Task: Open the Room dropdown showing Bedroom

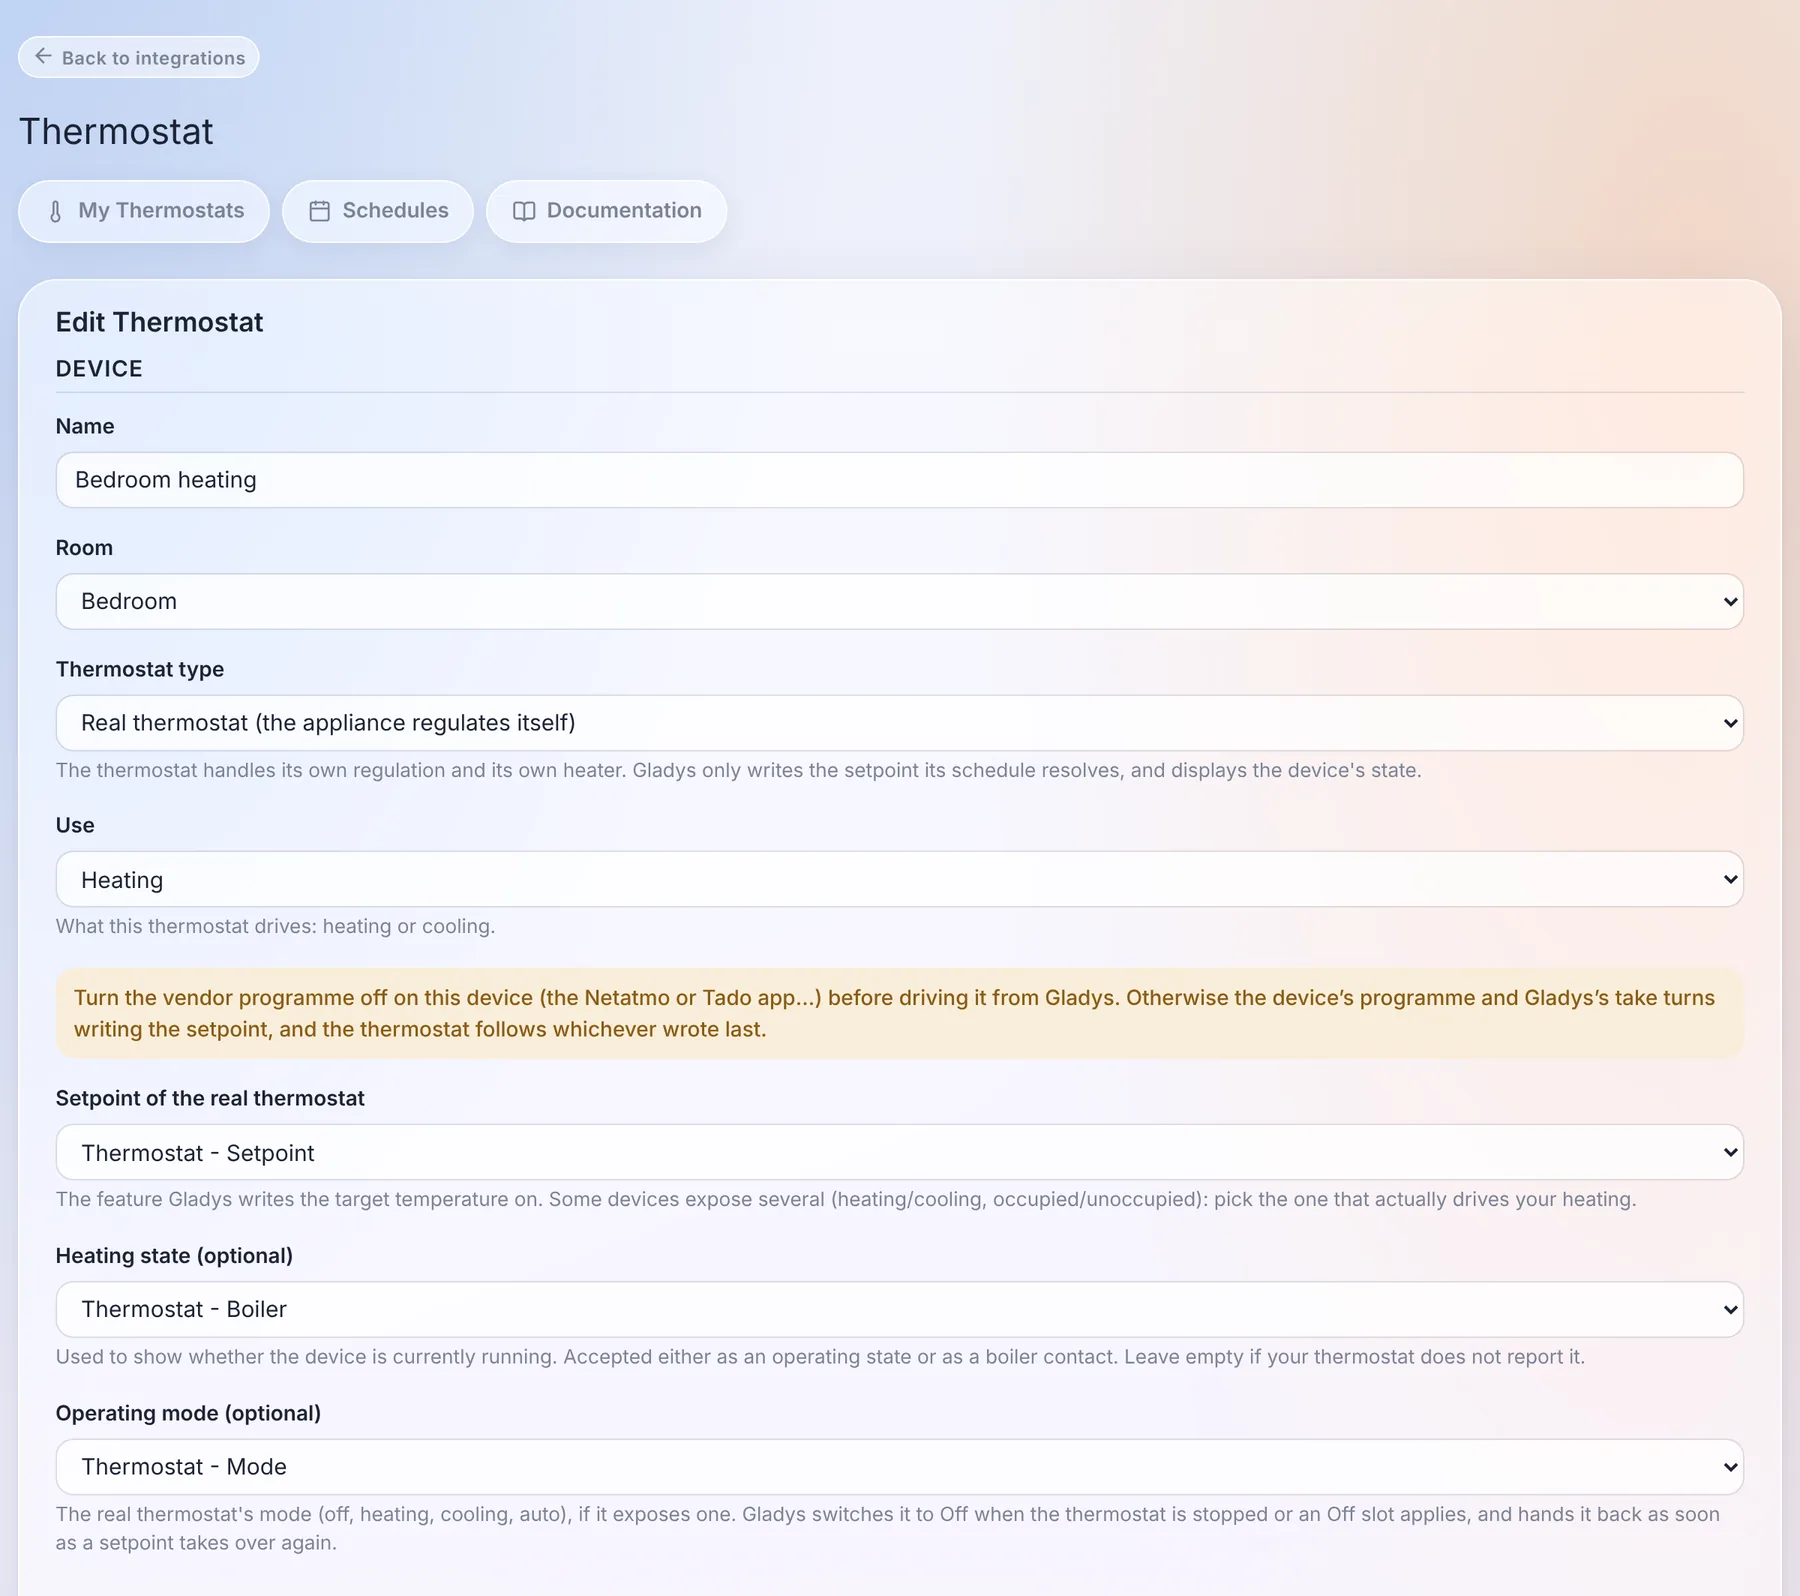Action: [900, 602]
